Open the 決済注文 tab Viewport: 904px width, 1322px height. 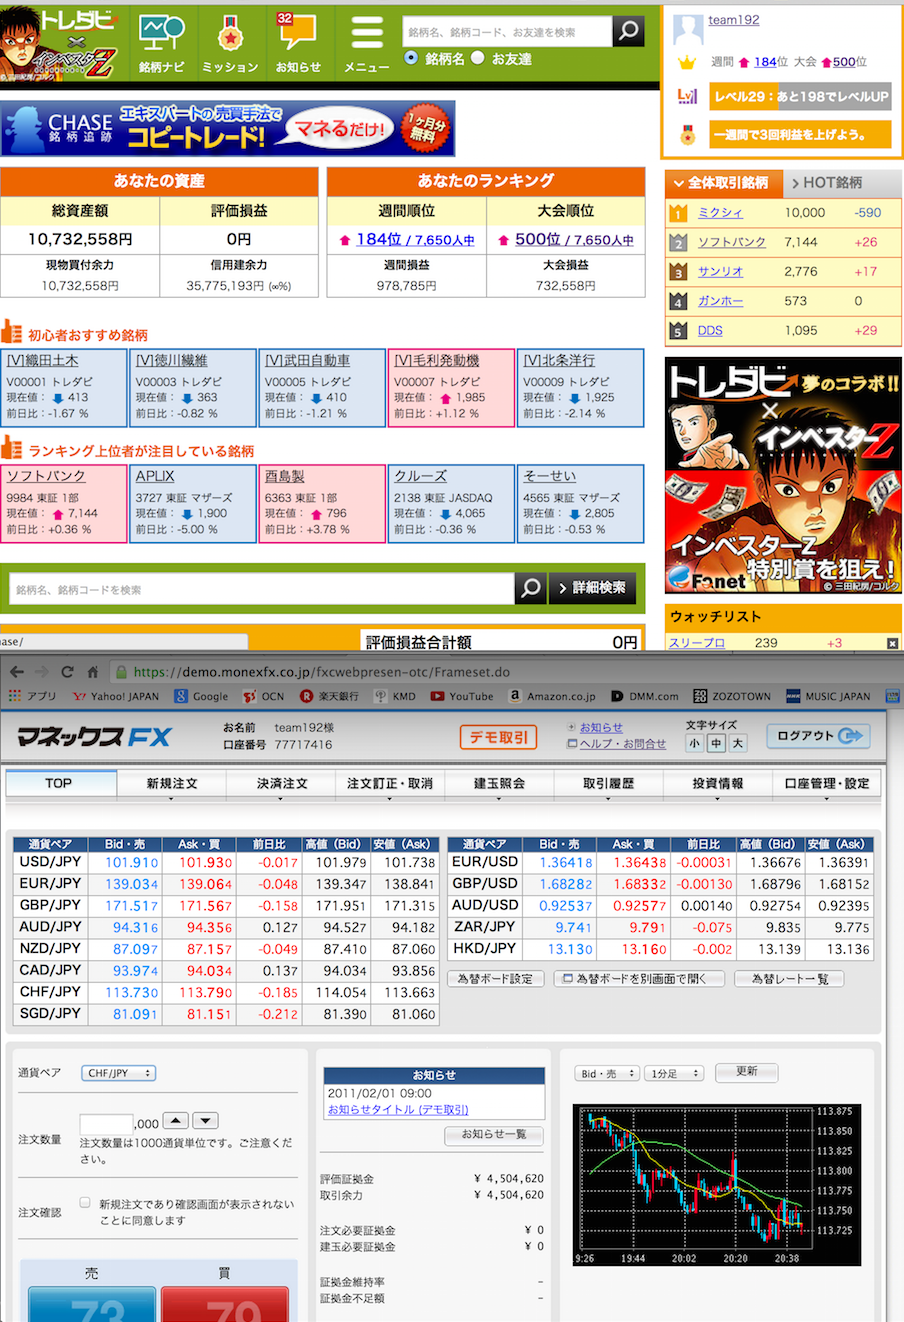[281, 783]
